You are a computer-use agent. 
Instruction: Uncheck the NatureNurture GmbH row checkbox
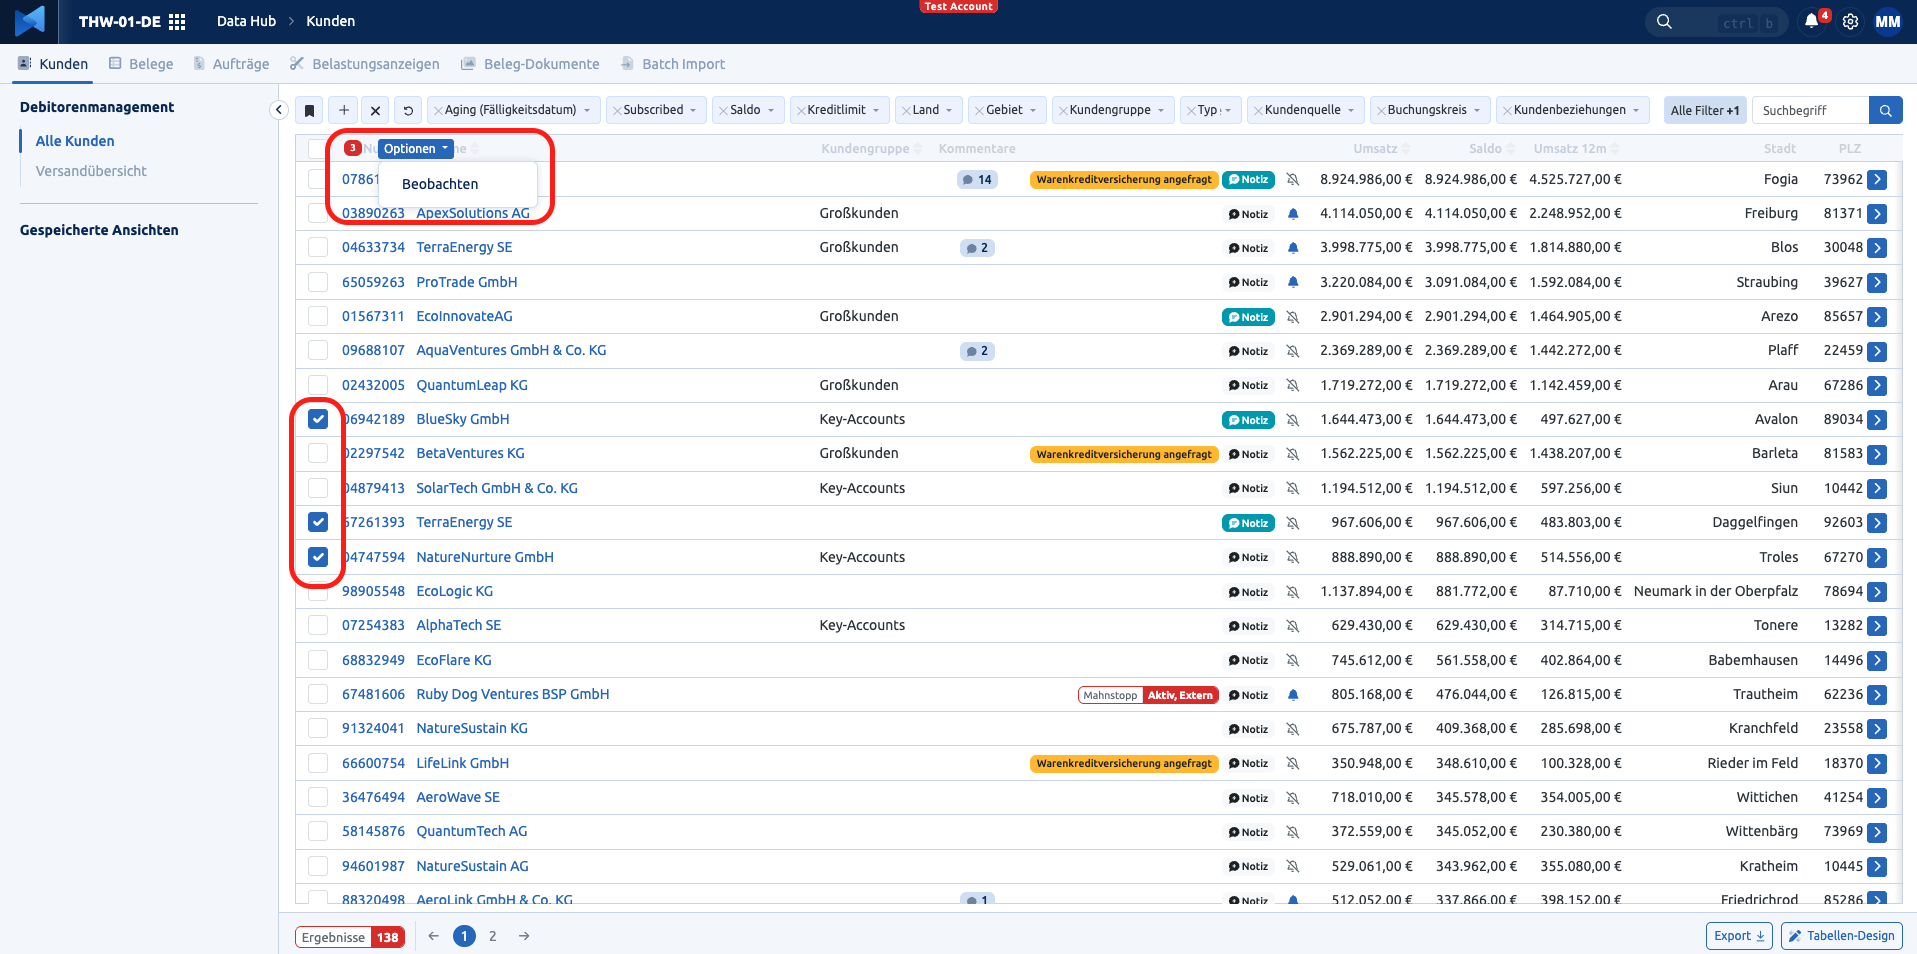(x=318, y=557)
